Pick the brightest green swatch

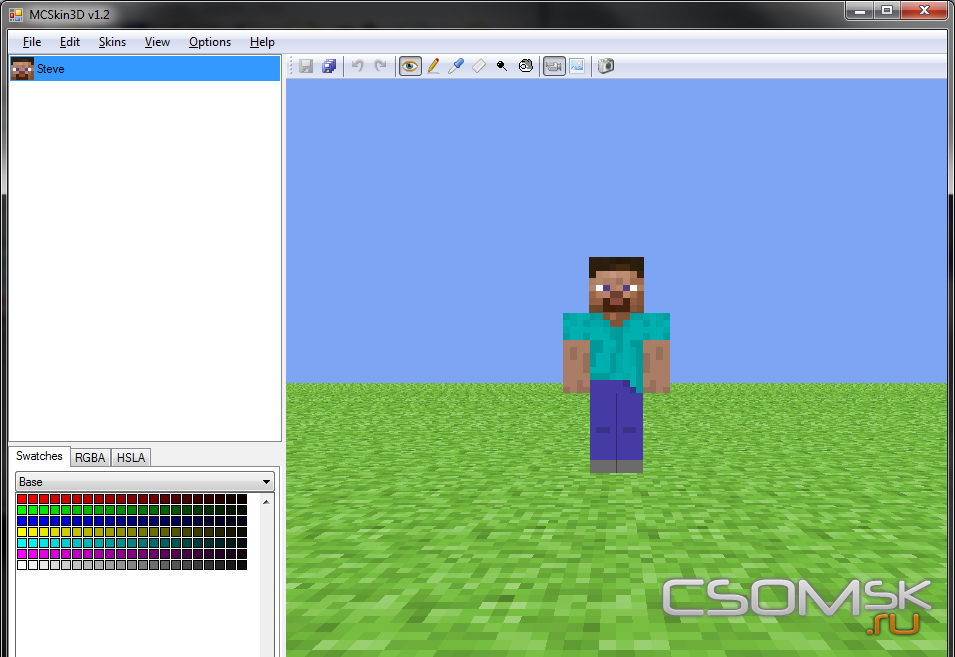pos(22,510)
